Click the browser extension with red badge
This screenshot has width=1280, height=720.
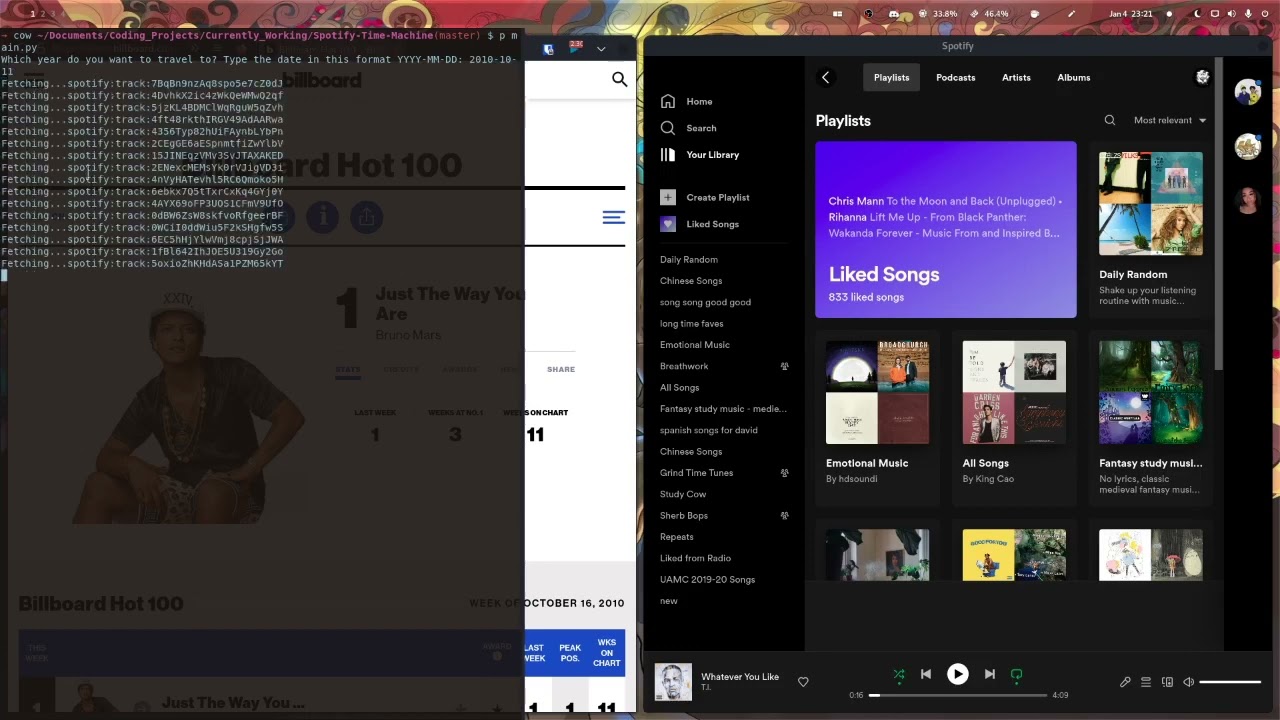(576, 47)
